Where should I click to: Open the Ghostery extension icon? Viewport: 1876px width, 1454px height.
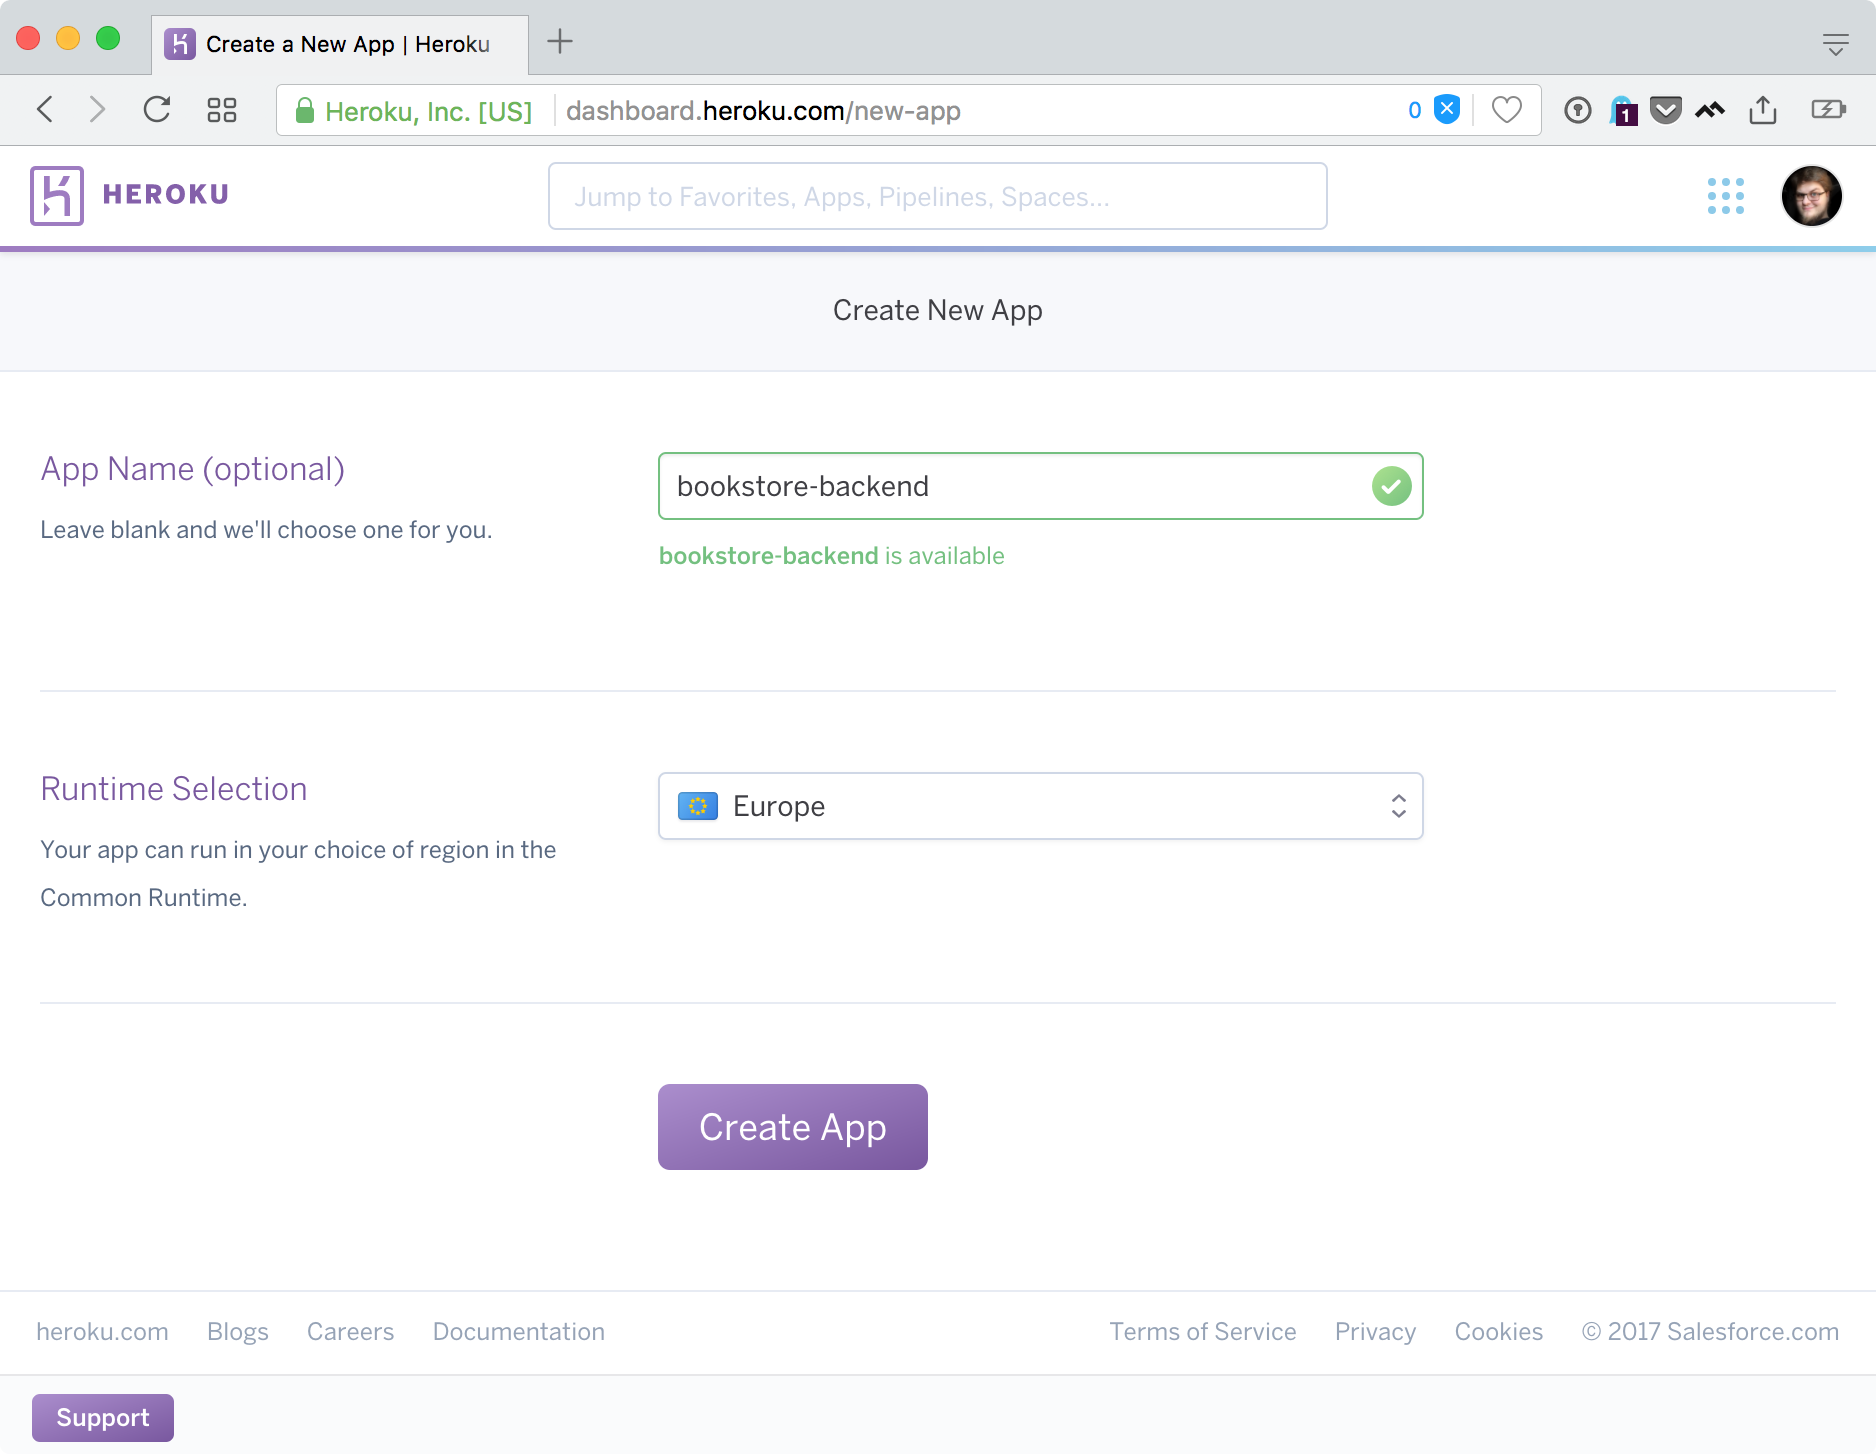pos(1623,111)
